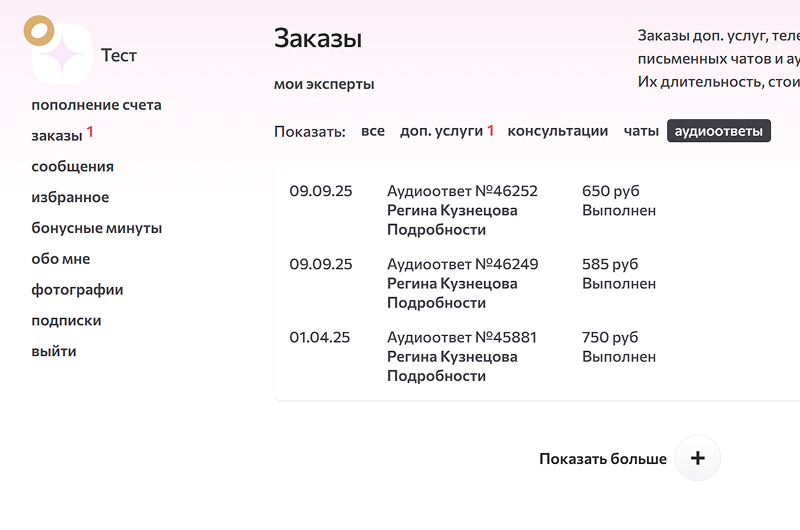The height and width of the screenshot is (530, 800).
Task: Click Показать больше text
Action: click(x=602, y=459)
